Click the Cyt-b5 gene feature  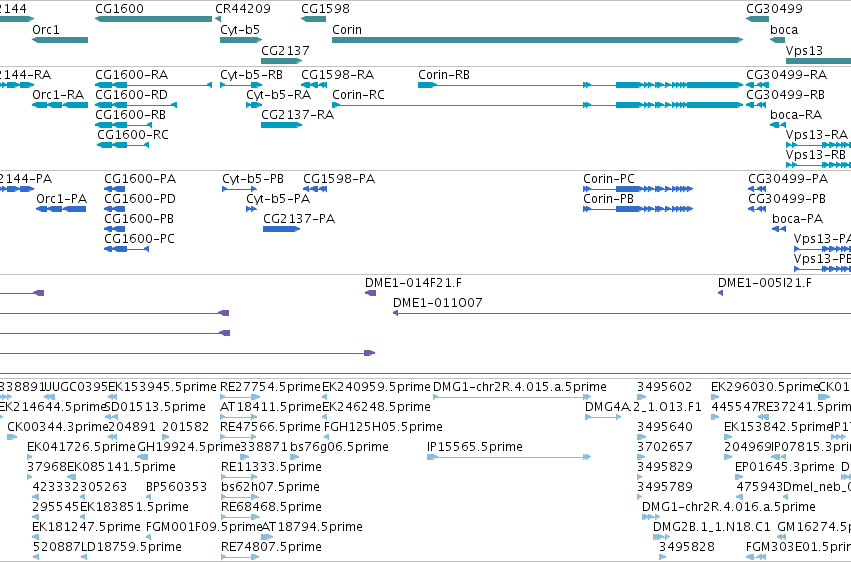click(x=241, y=40)
